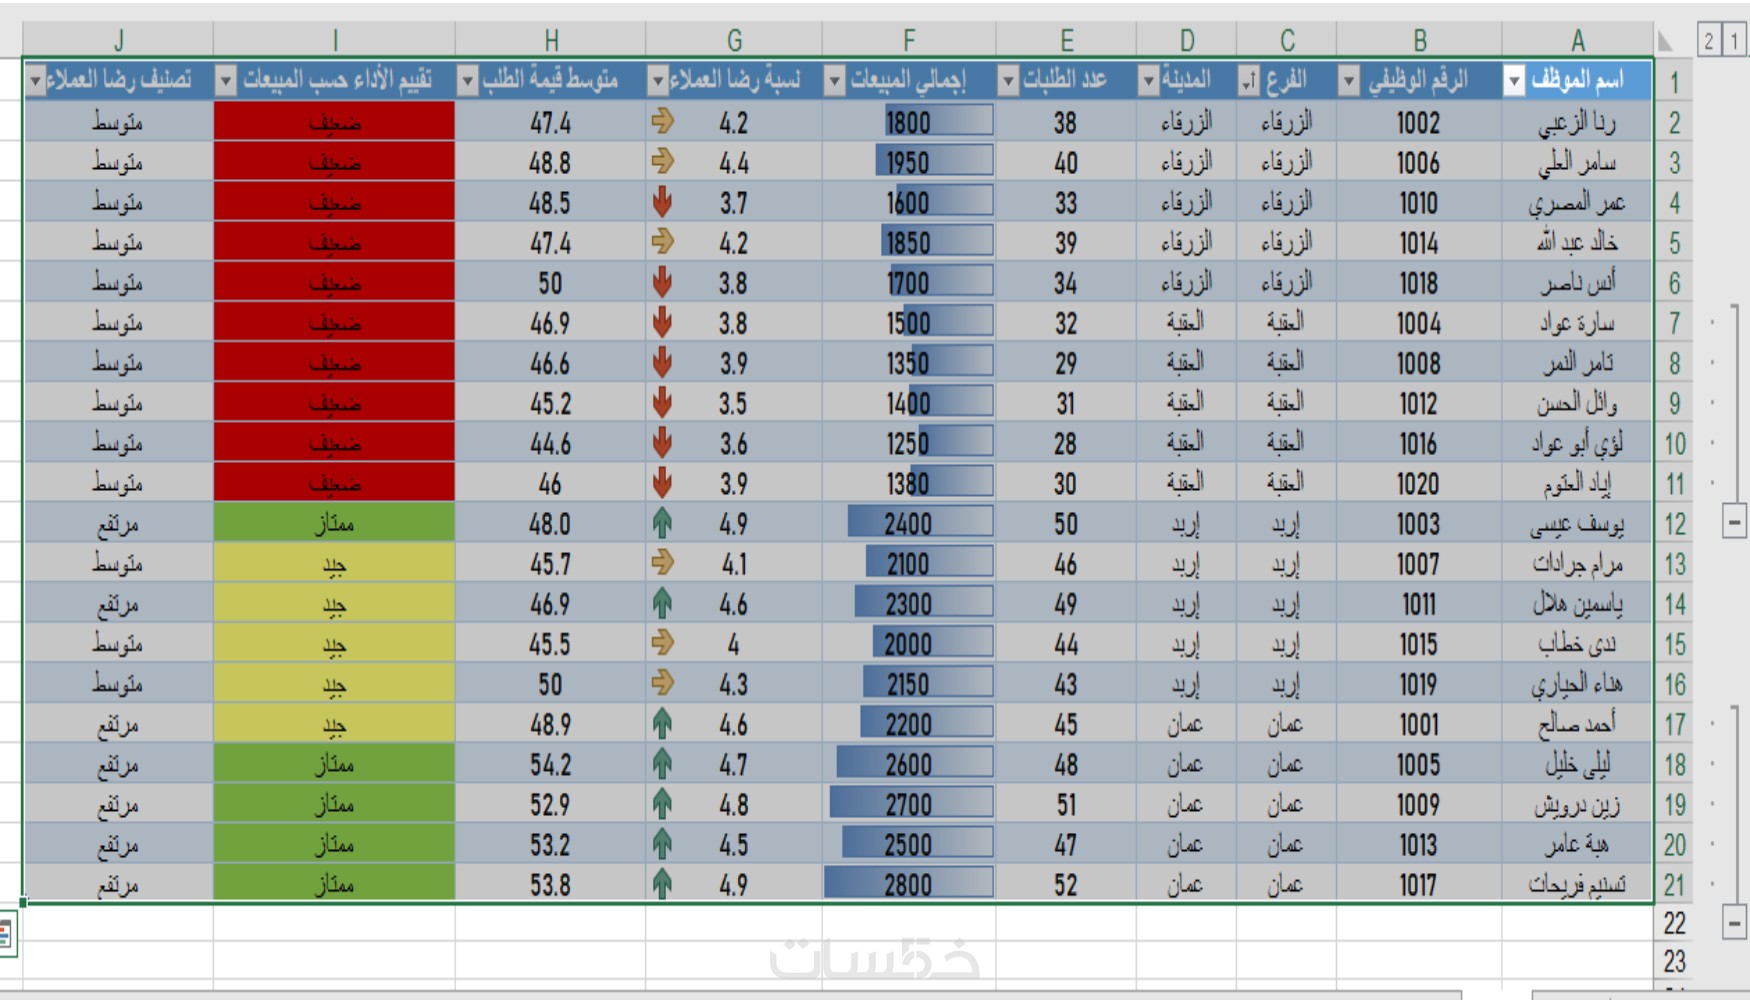Click the yellow sideways arrow beside 4.3
1750x1000 pixels.
pos(662,683)
